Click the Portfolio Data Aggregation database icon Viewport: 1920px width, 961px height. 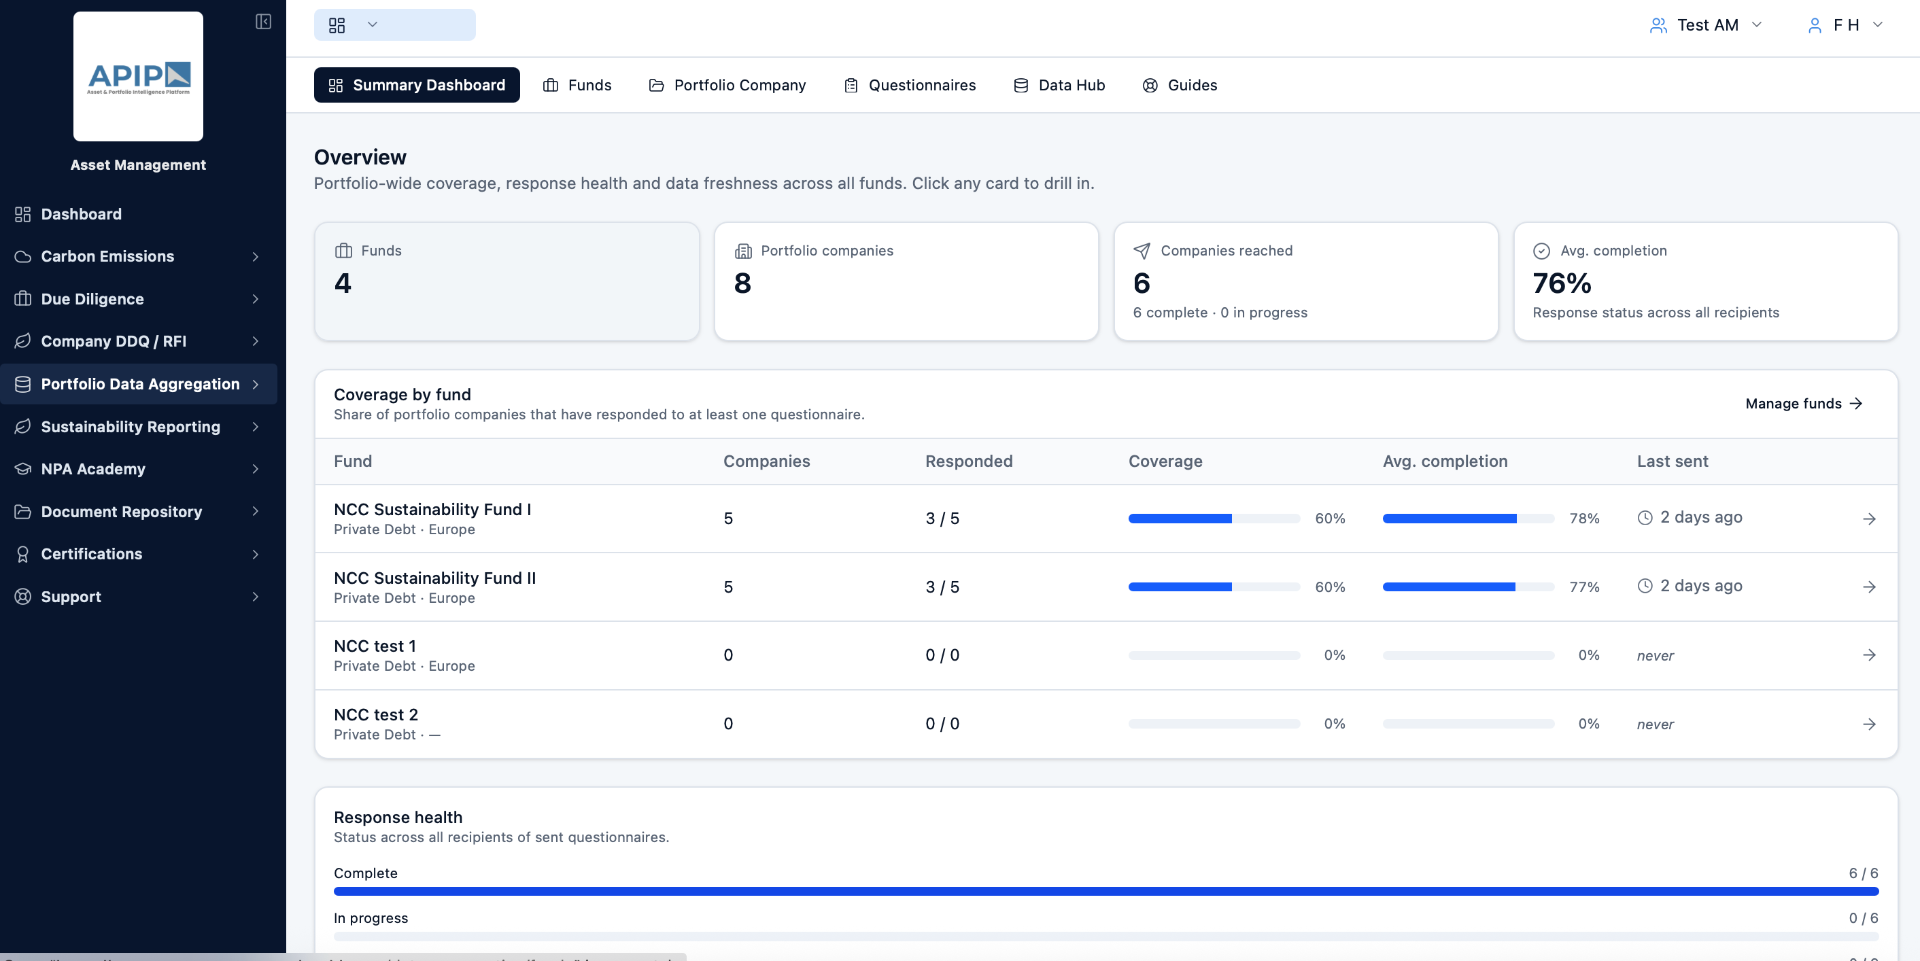[23, 384]
